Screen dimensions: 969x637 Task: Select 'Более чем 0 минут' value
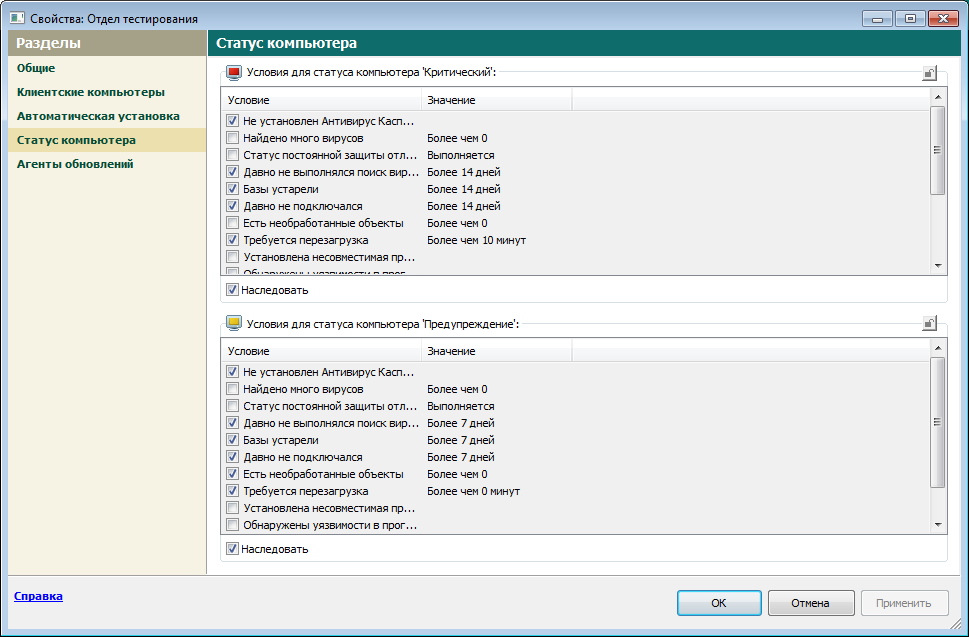coord(473,491)
